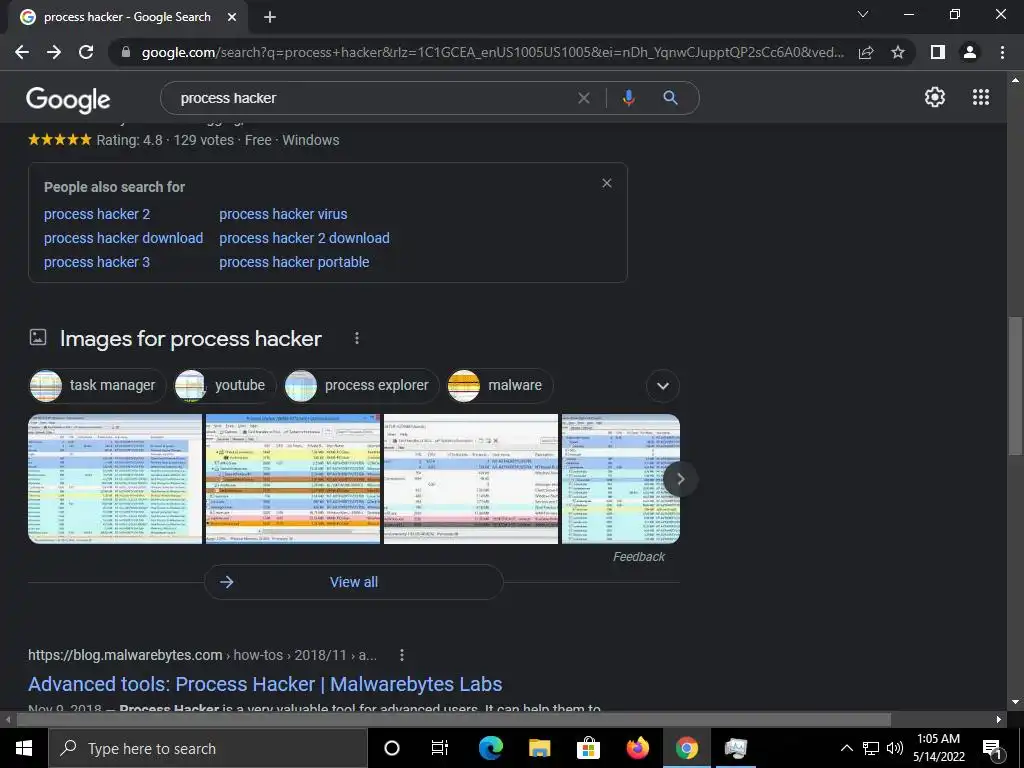Open the Windows Start menu
This screenshot has width=1024, height=768.
pyautogui.click(x=24, y=748)
